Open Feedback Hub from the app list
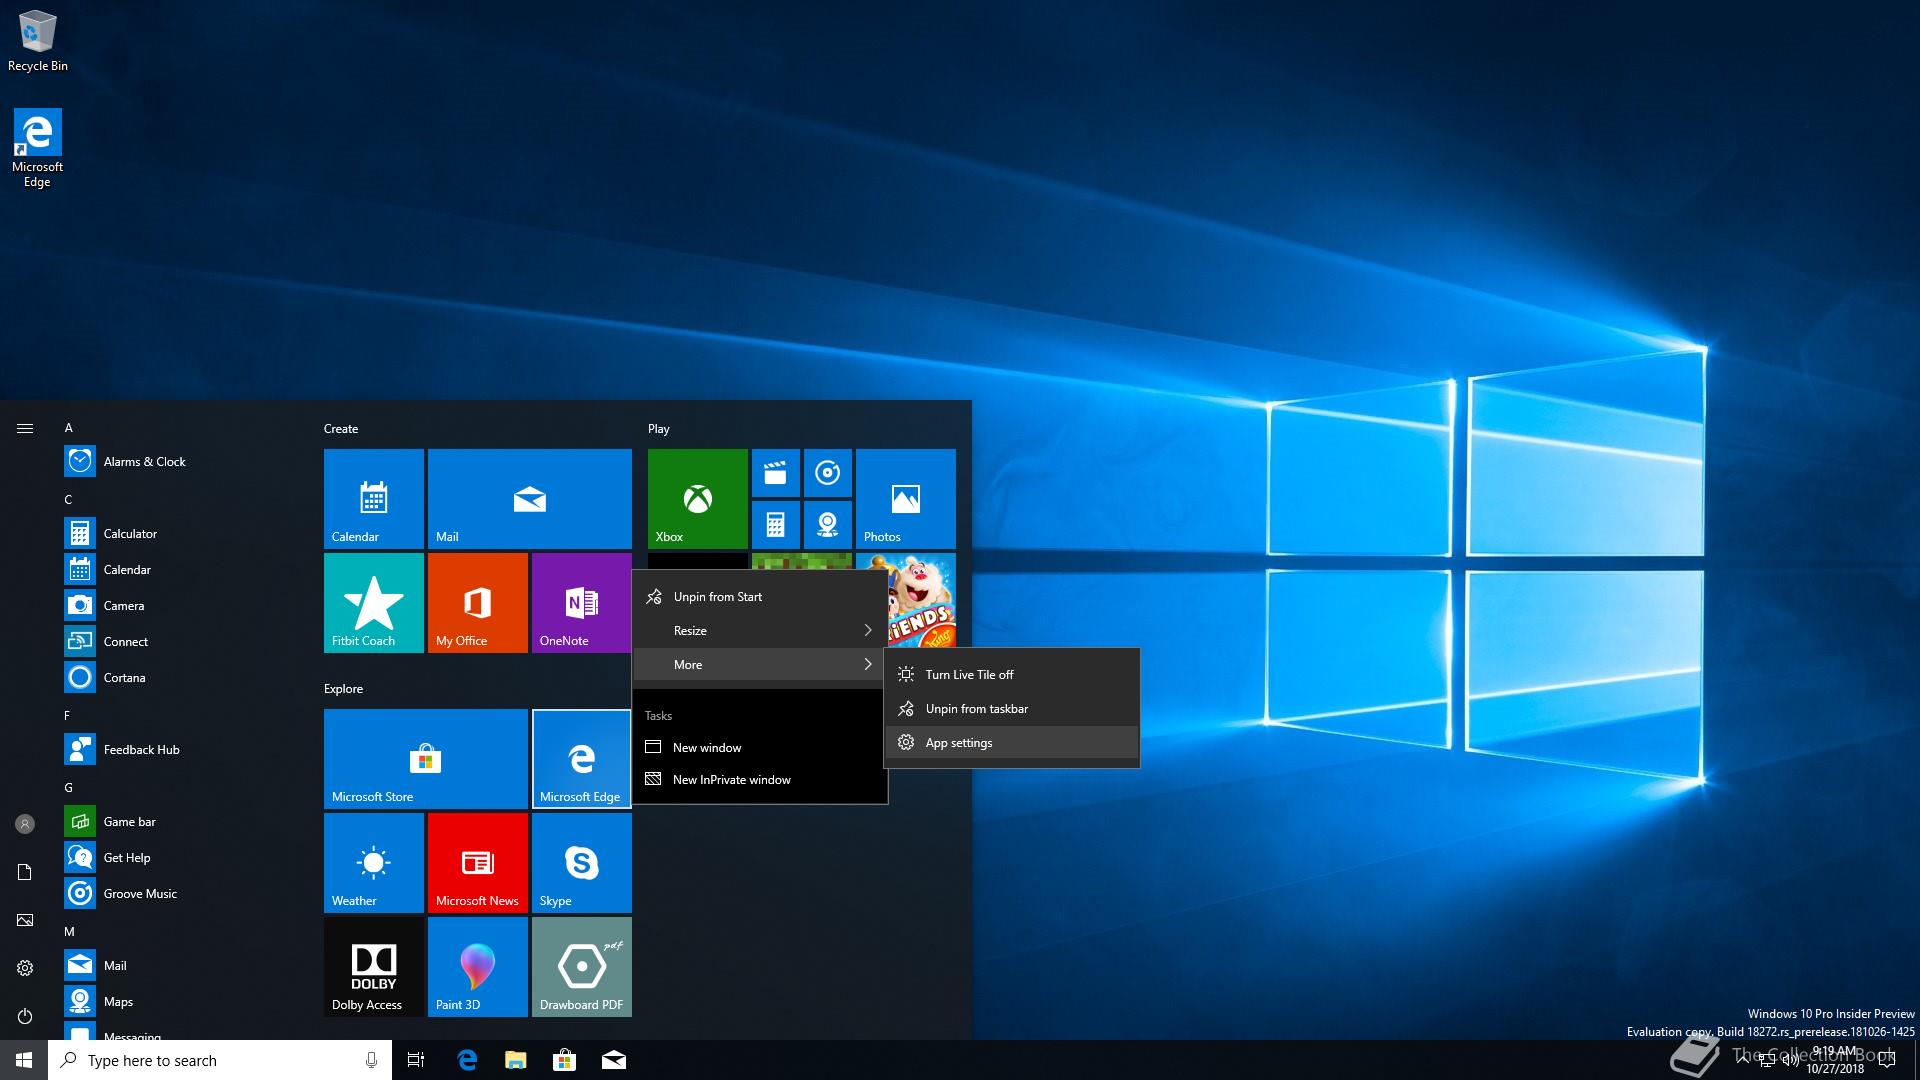 pos(180,750)
